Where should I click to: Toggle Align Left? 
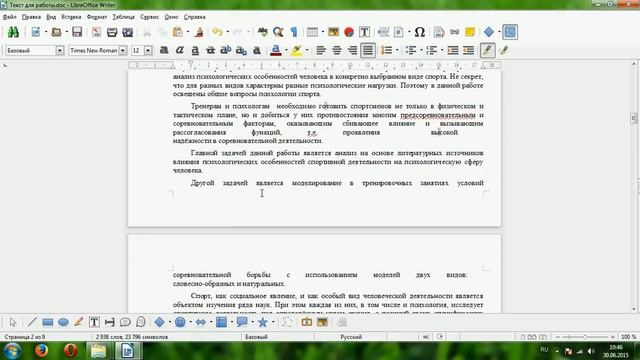(x=321, y=50)
